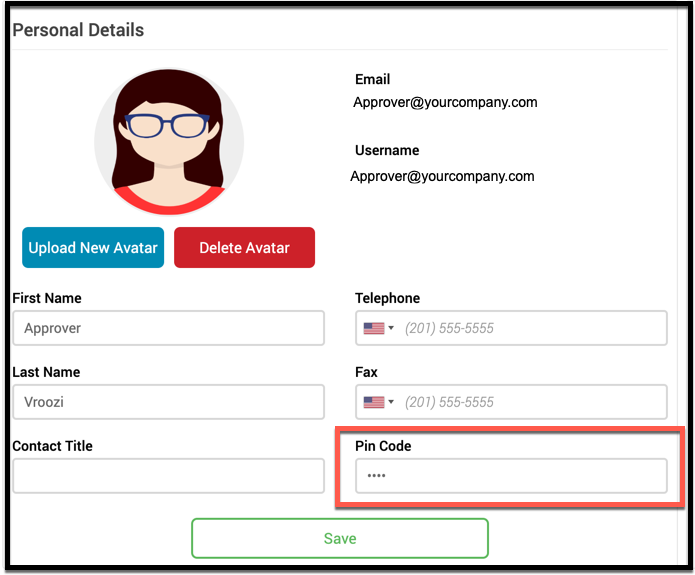Click the Email address value text

tap(445, 102)
